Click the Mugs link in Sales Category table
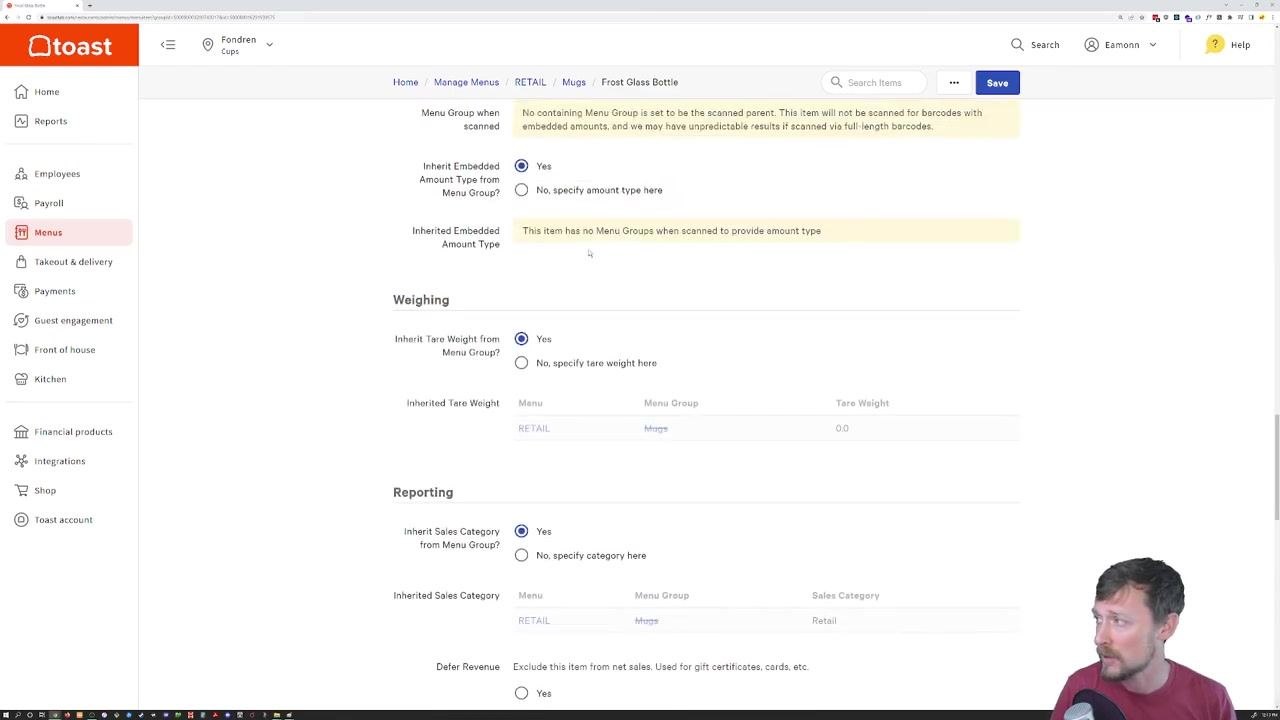This screenshot has width=1280, height=720. (646, 621)
